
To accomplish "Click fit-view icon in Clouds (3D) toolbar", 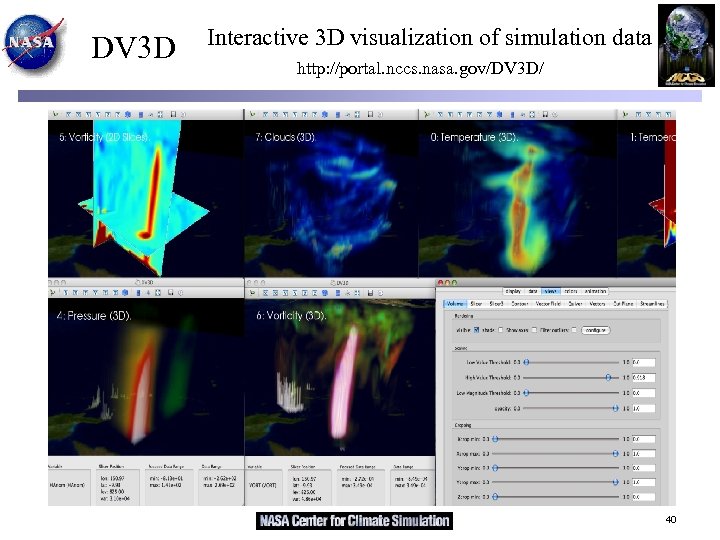I will (x=357, y=114).
